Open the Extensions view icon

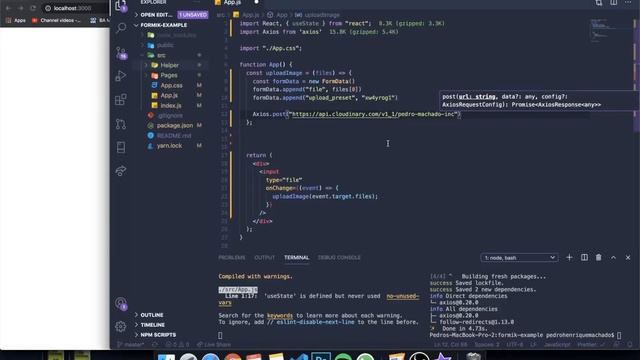[x=121, y=100]
